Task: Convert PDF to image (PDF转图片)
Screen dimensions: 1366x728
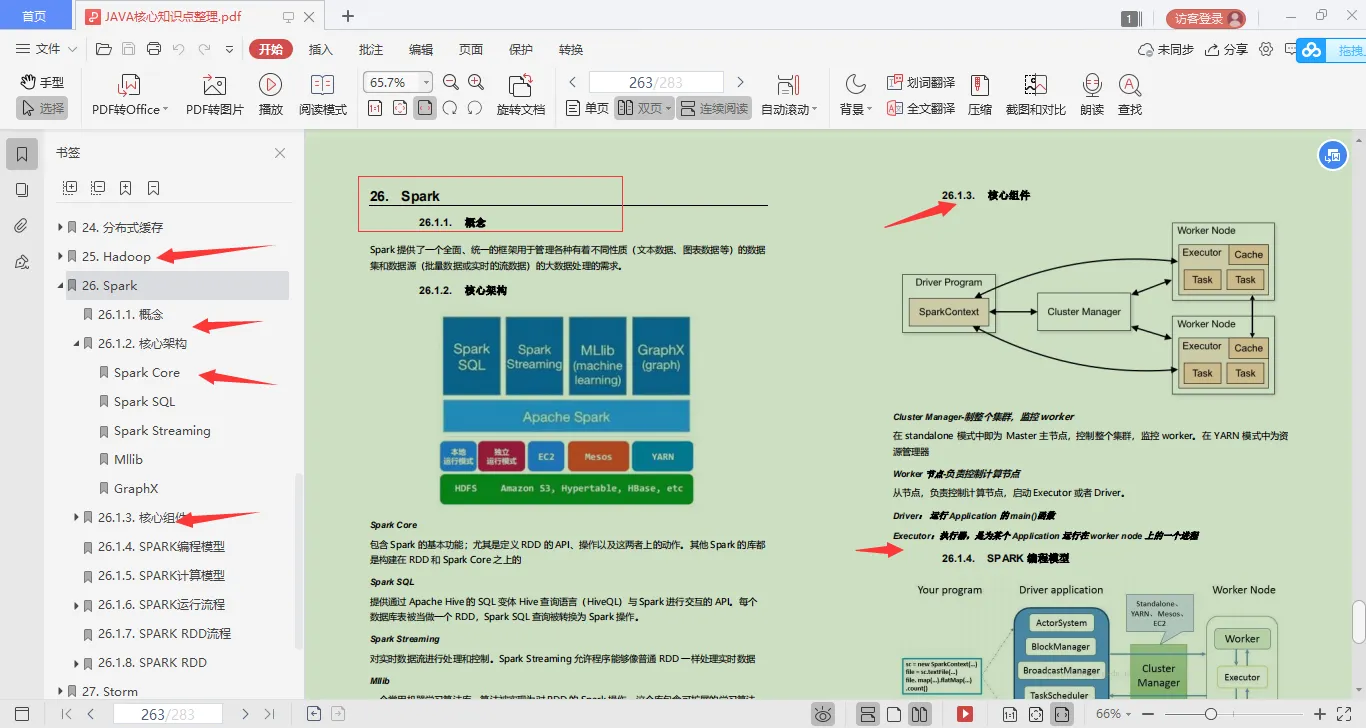Action: coord(215,95)
